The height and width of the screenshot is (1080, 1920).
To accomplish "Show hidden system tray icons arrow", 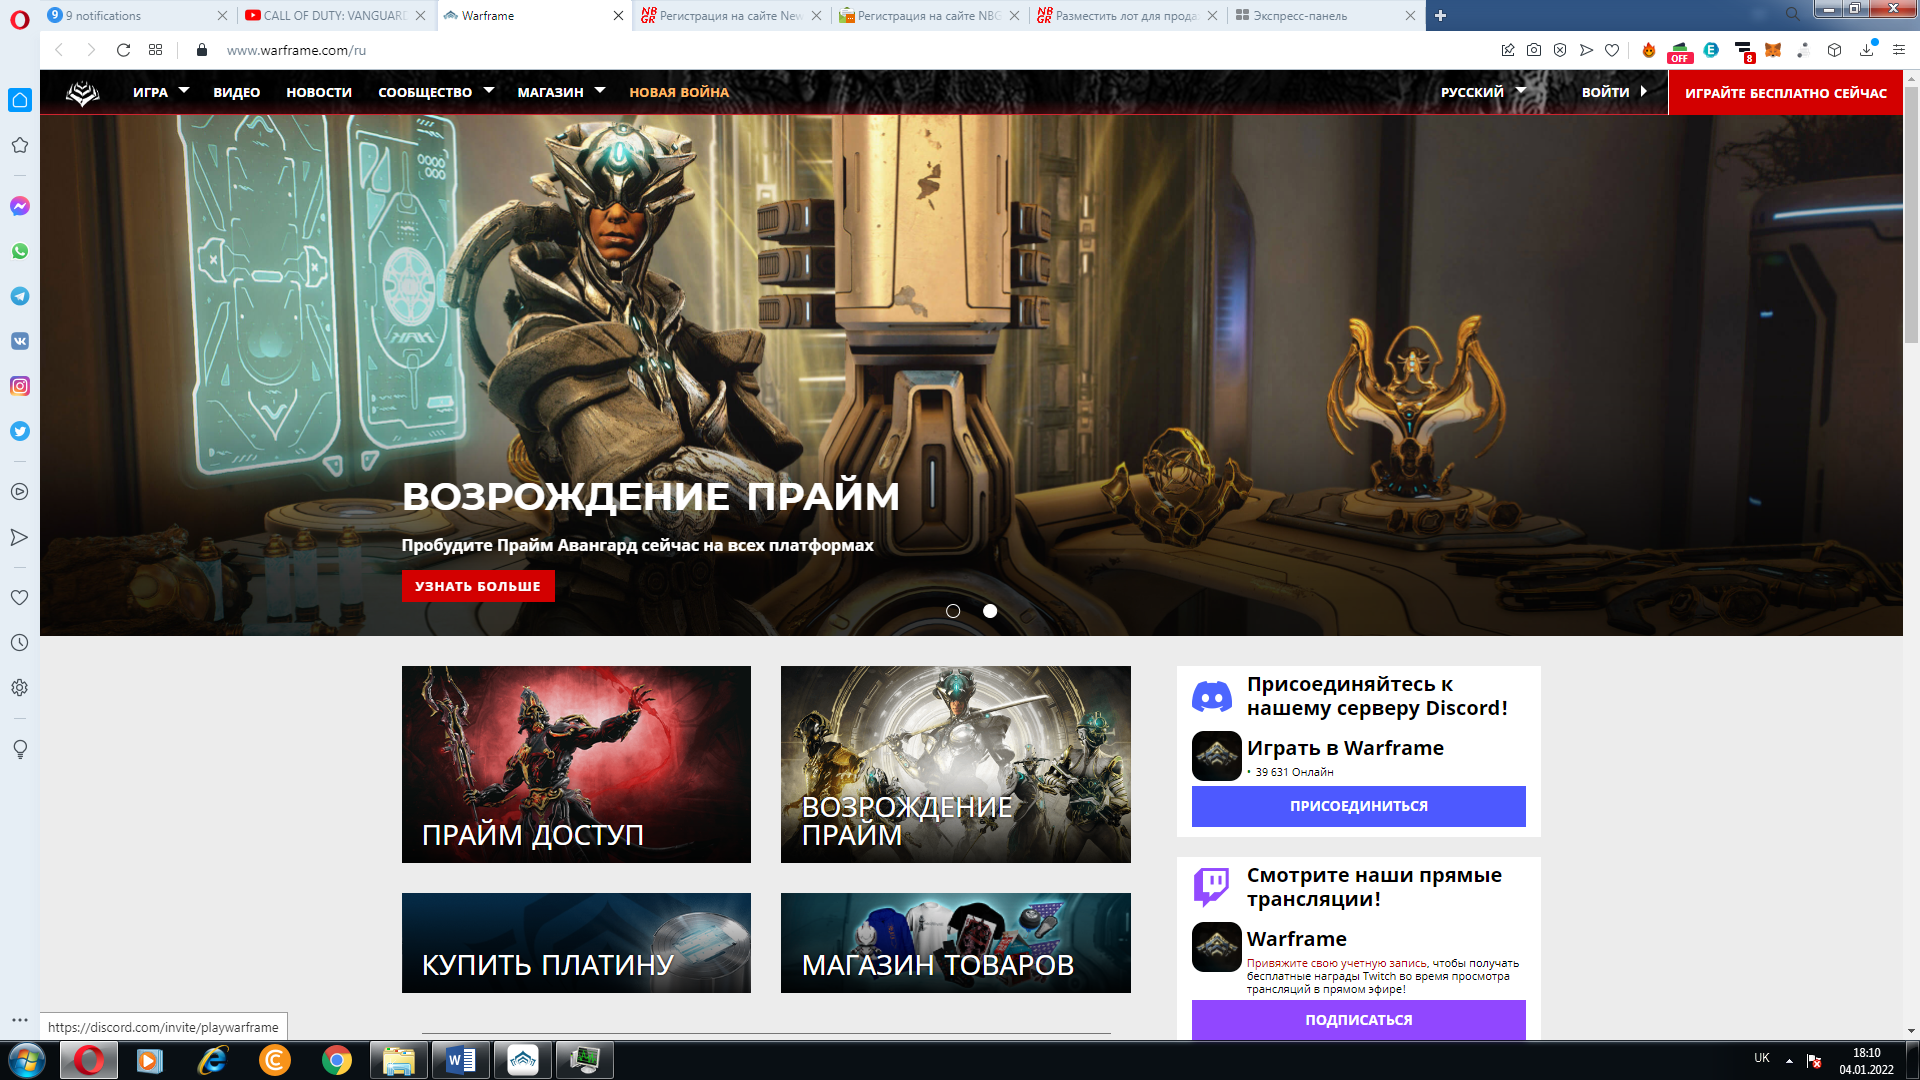I will coord(1789,1060).
